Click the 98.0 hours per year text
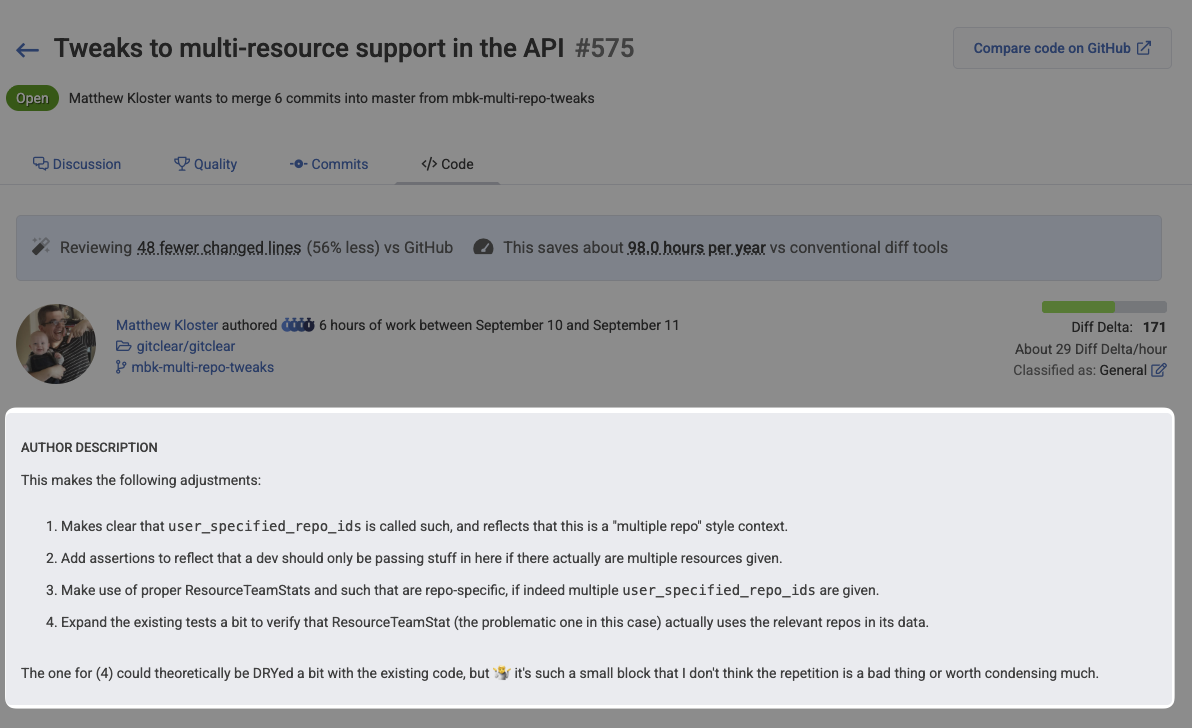The width and height of the screenshot is (1192, 728). (696, 248)
